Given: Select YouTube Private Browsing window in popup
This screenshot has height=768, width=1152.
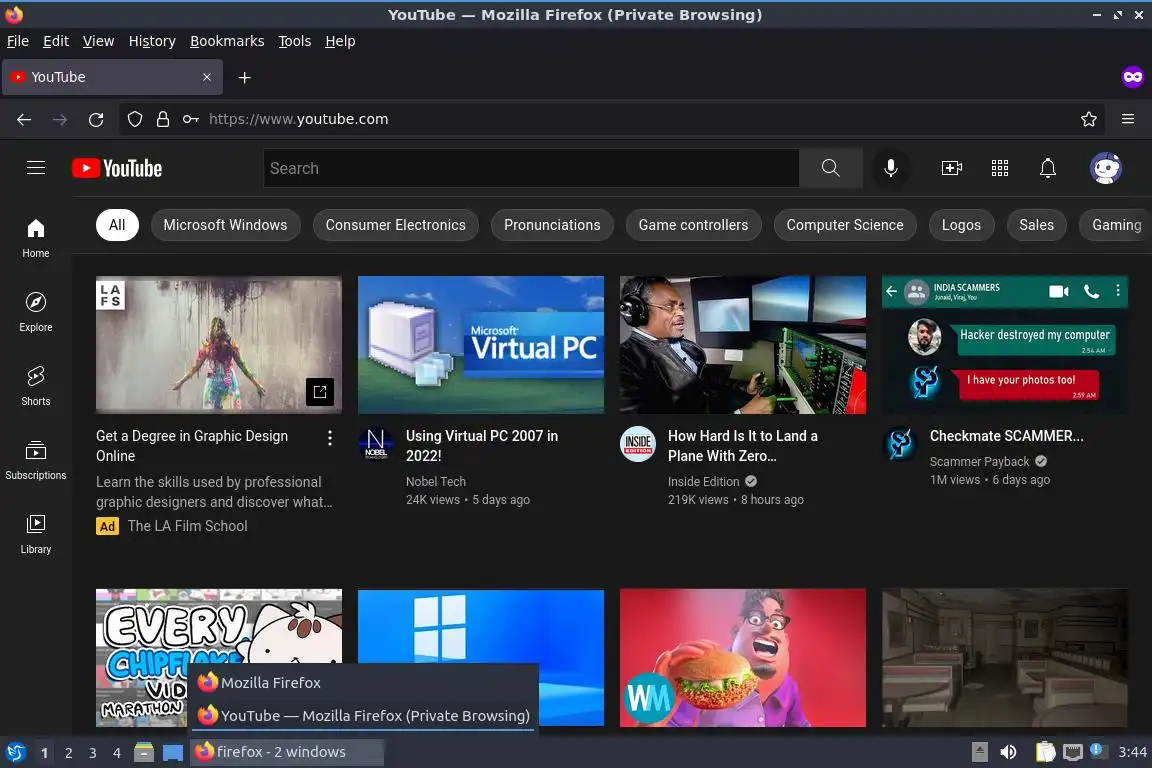Looking at the screenshot, I should [x=364, y=715].
